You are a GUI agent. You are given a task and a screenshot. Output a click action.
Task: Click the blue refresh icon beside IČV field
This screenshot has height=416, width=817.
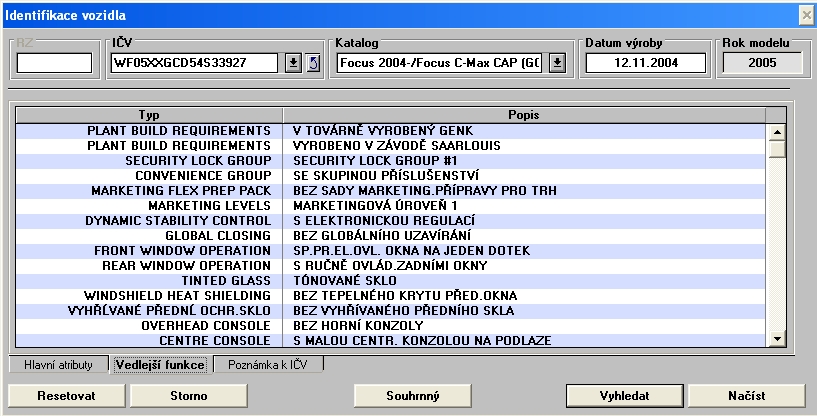(312, 64)
